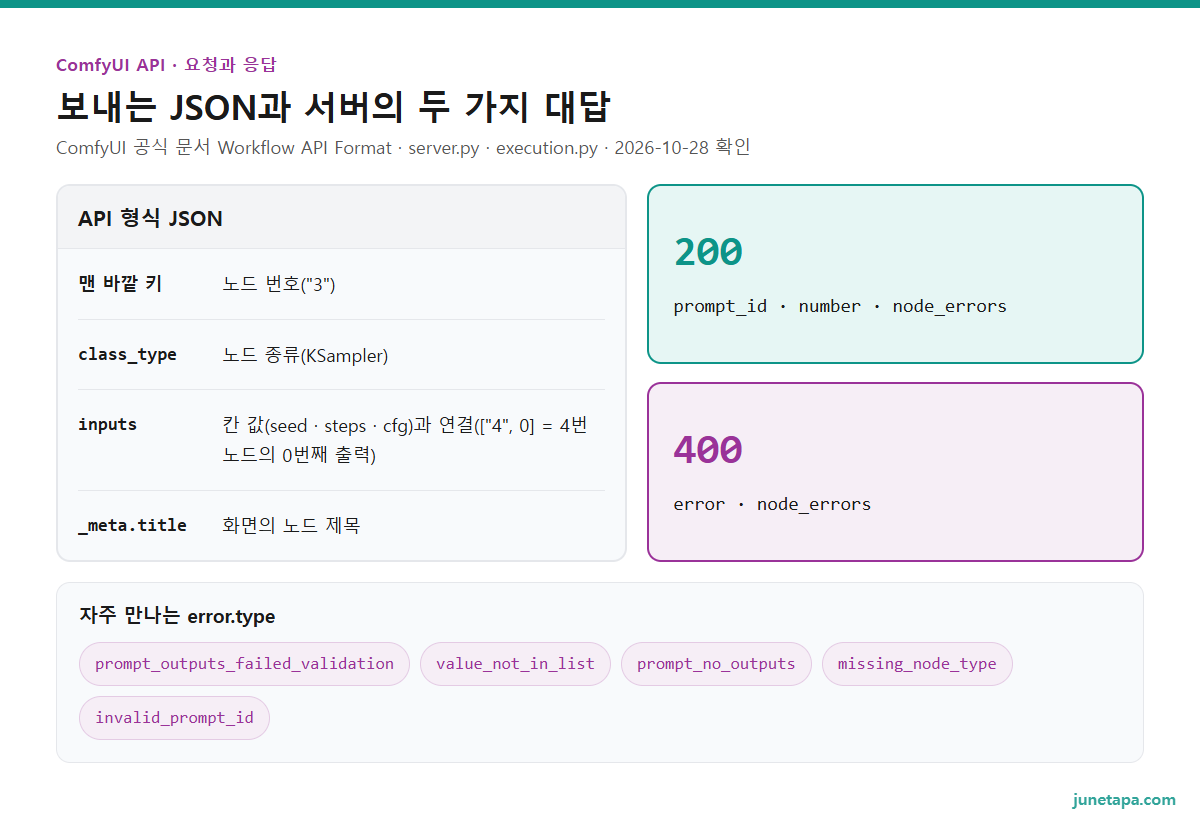This screenshot has height=828, width=1200.
Task: Click the 'ComfyUI API · 요청과 응답' overline
Action: tap(166, 65)
